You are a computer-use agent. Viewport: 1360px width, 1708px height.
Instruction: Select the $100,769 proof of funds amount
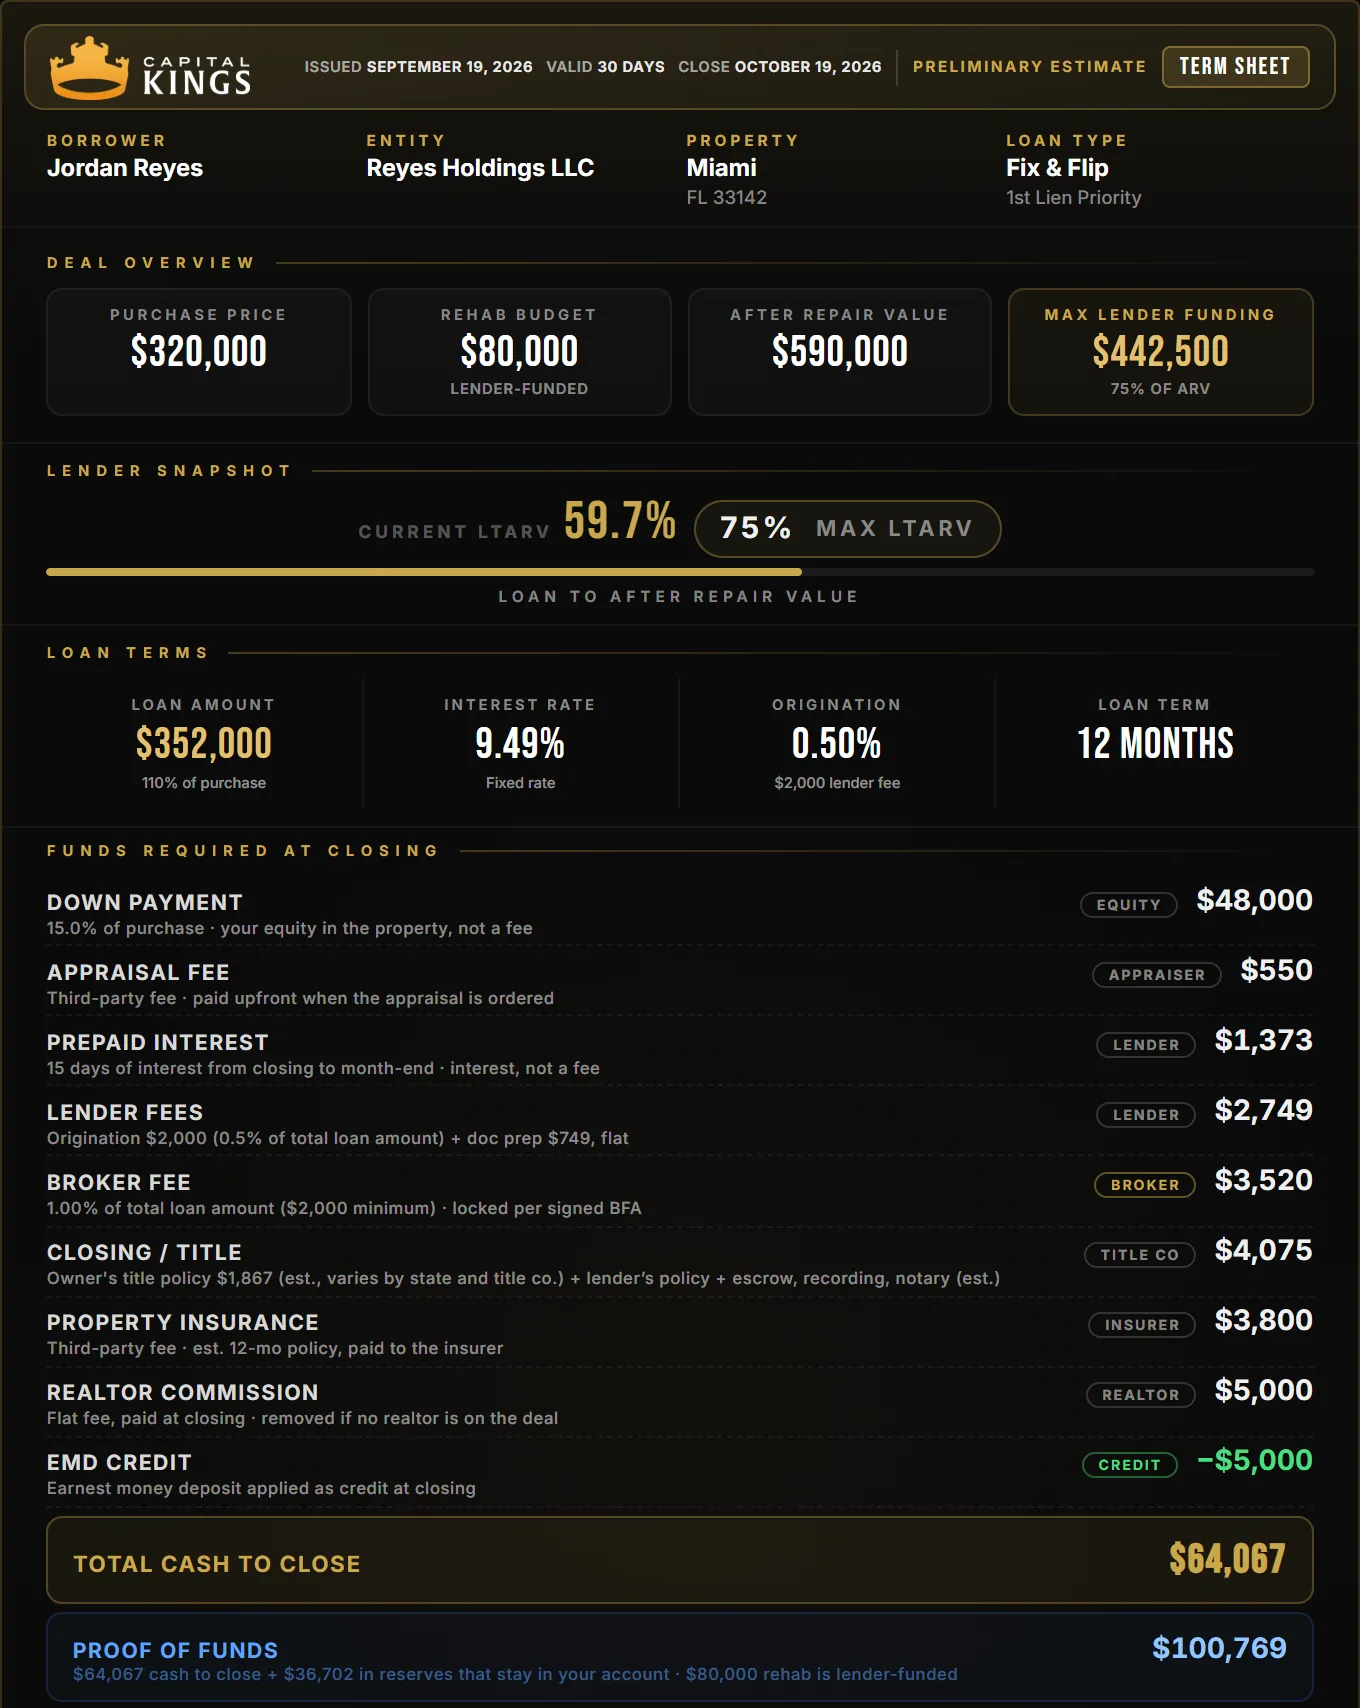coord(1220,1648)
